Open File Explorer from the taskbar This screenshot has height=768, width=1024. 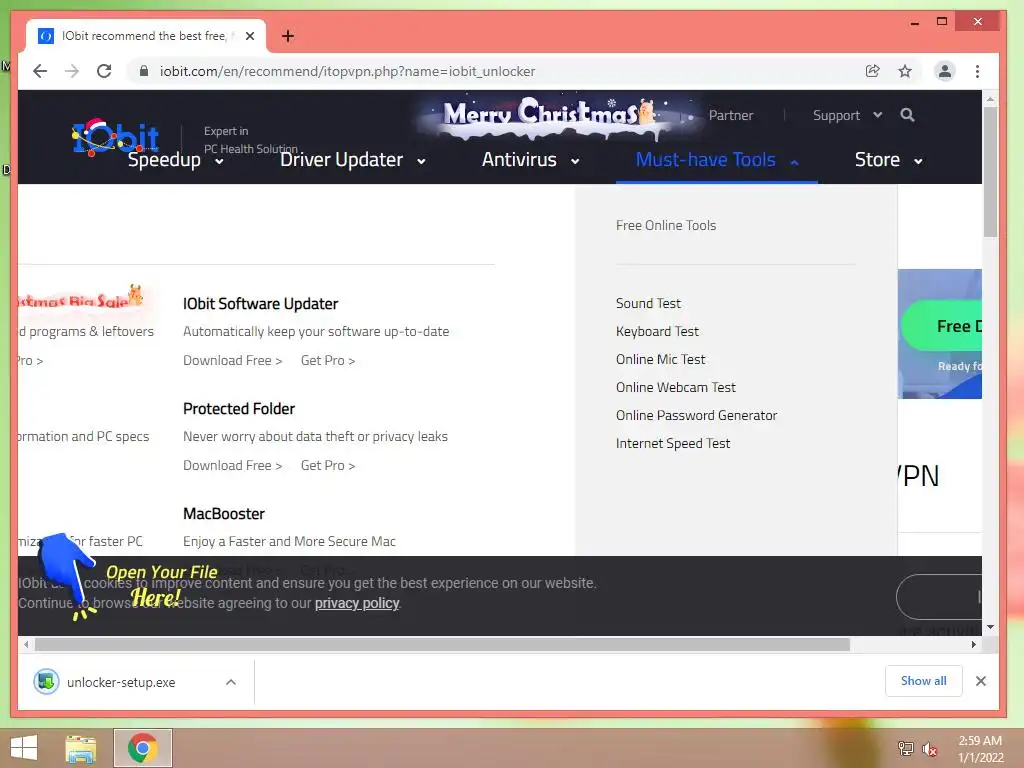[81, 748]
